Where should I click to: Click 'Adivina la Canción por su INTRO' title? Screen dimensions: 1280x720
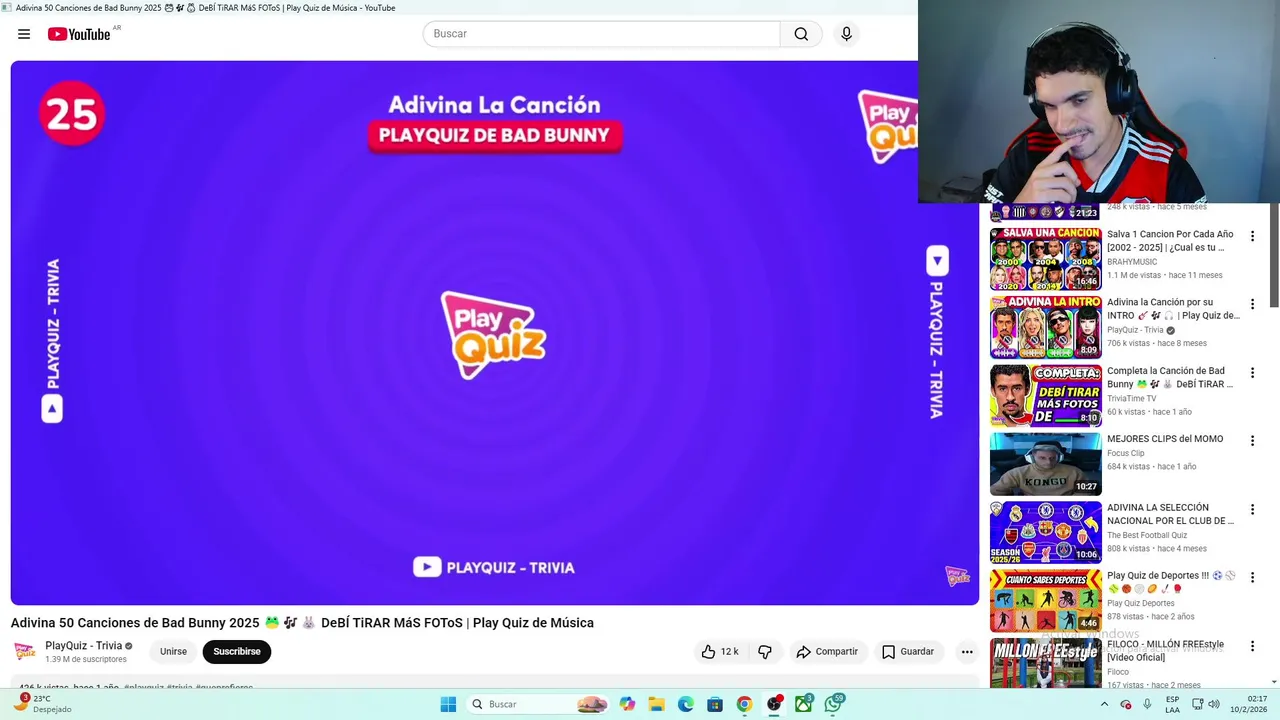pos(1173,309)
